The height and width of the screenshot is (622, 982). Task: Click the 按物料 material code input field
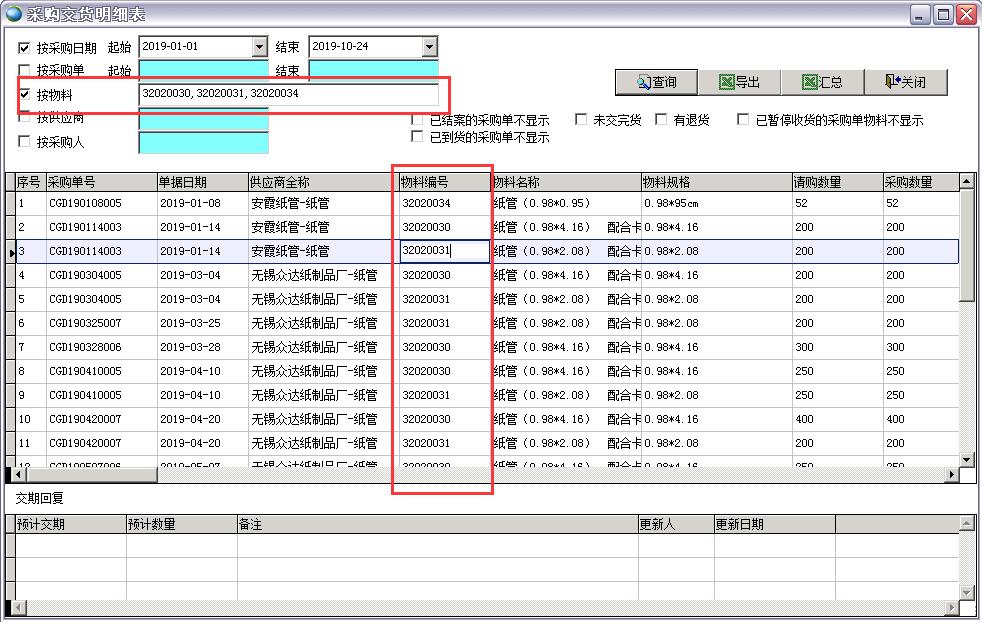click(288, 94)
